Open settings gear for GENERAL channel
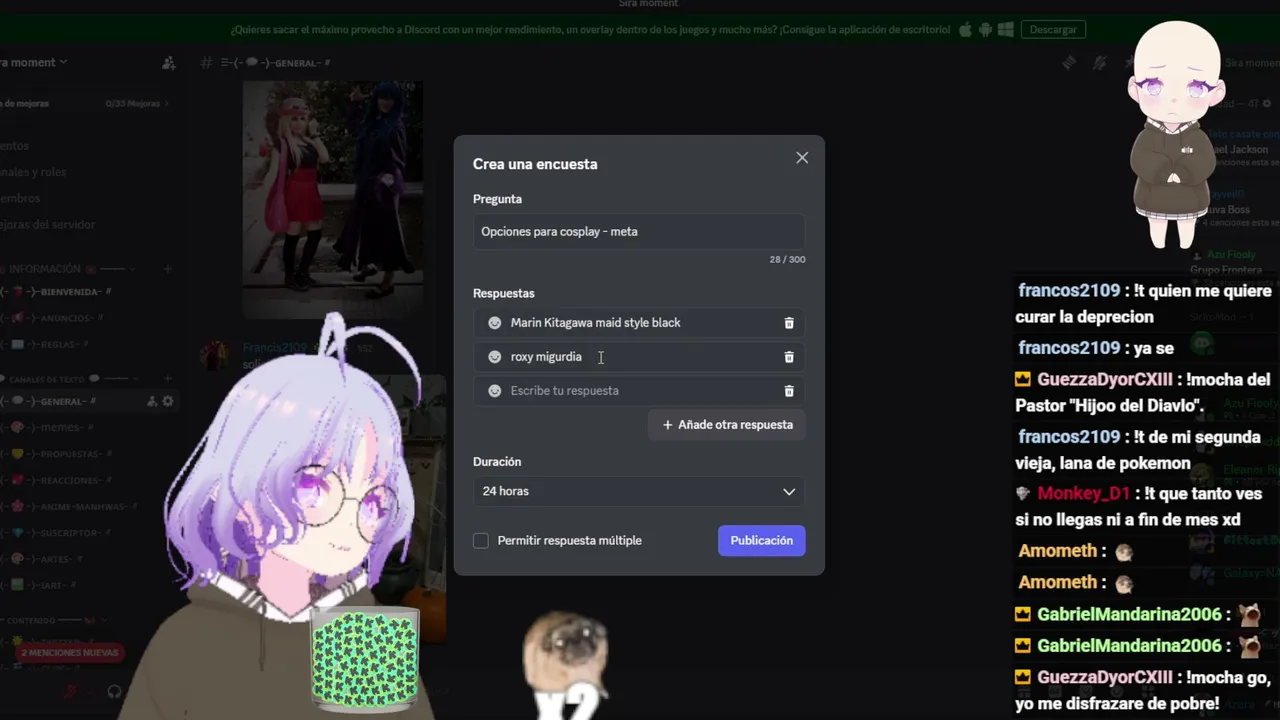 [168, 401]
